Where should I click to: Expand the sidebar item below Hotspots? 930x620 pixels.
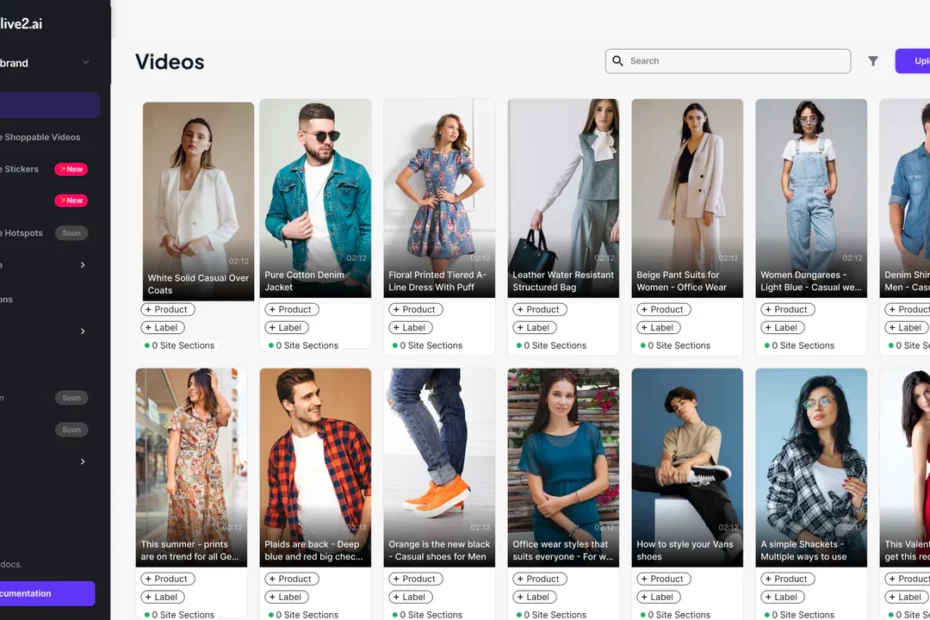tap(82, 265)
